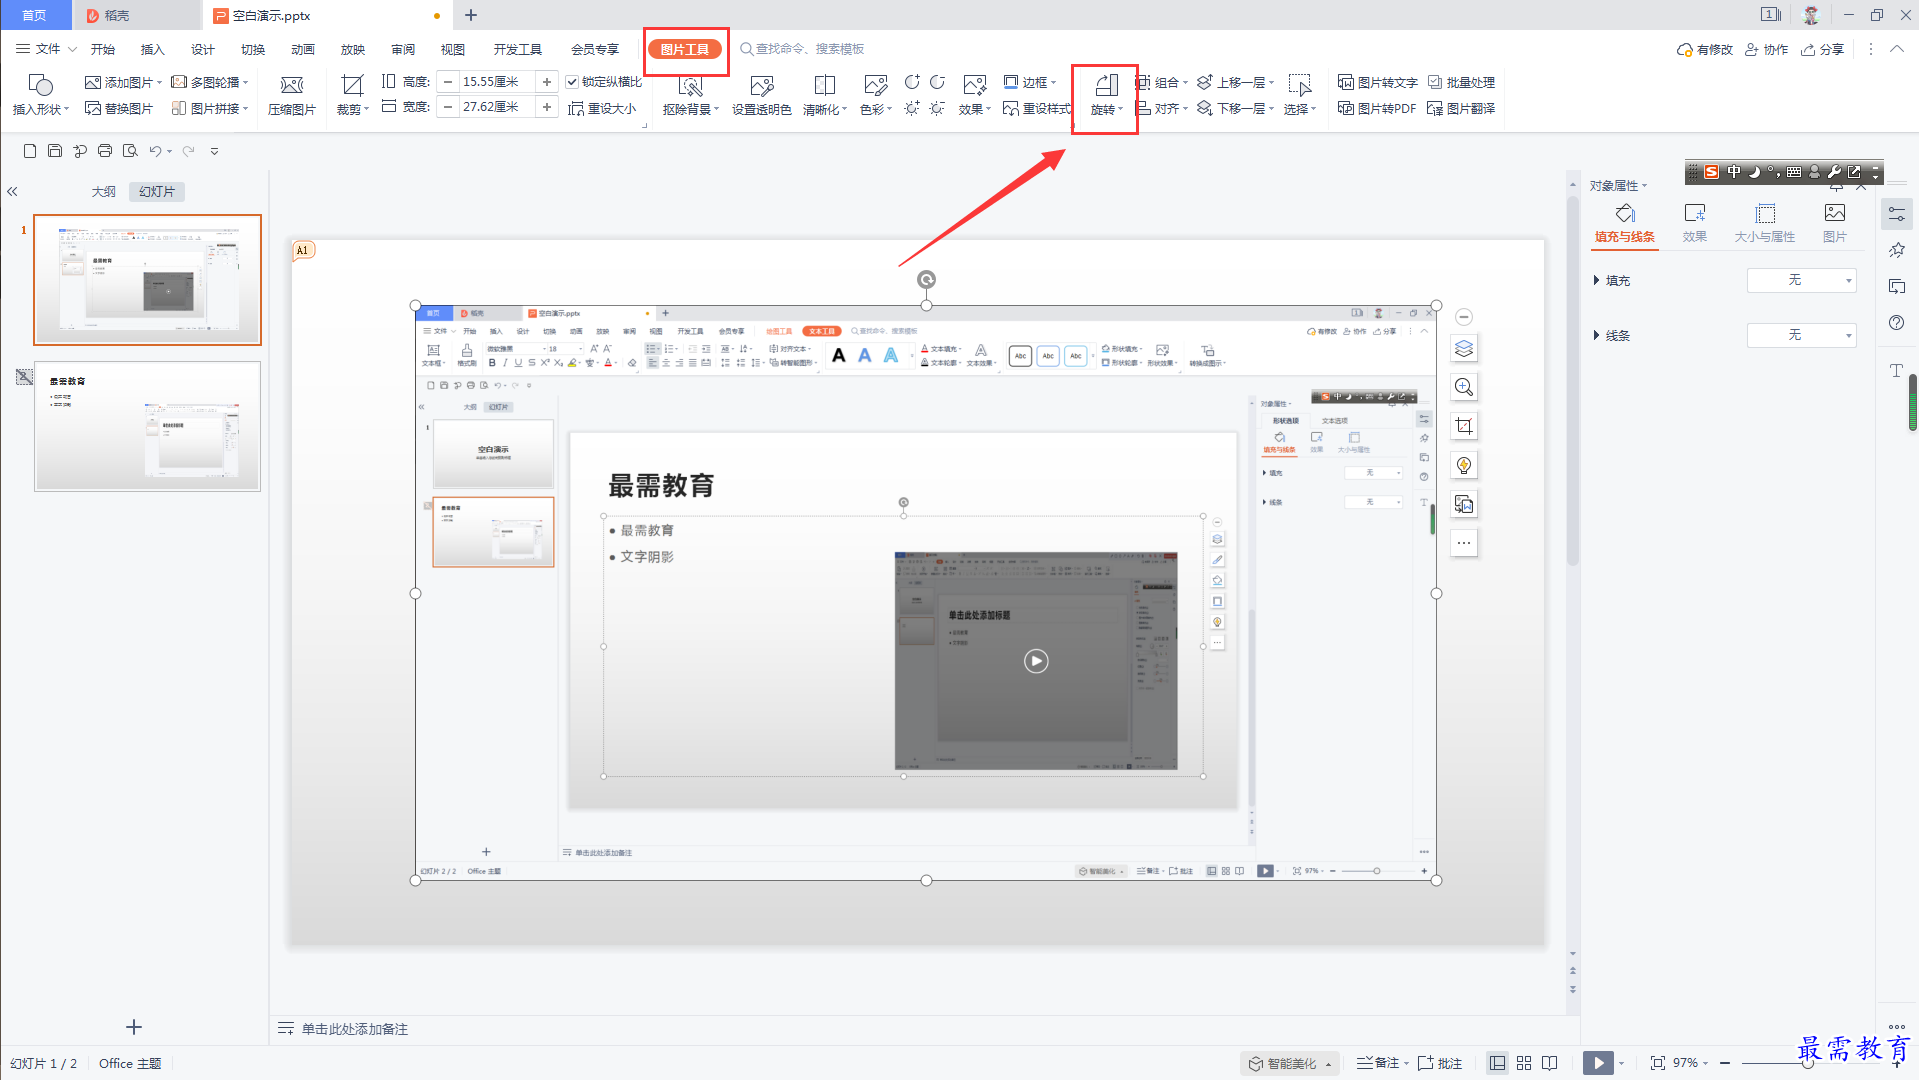
Task: Open 插入形状 insert shape tool
Action: [x=41, y=96]
